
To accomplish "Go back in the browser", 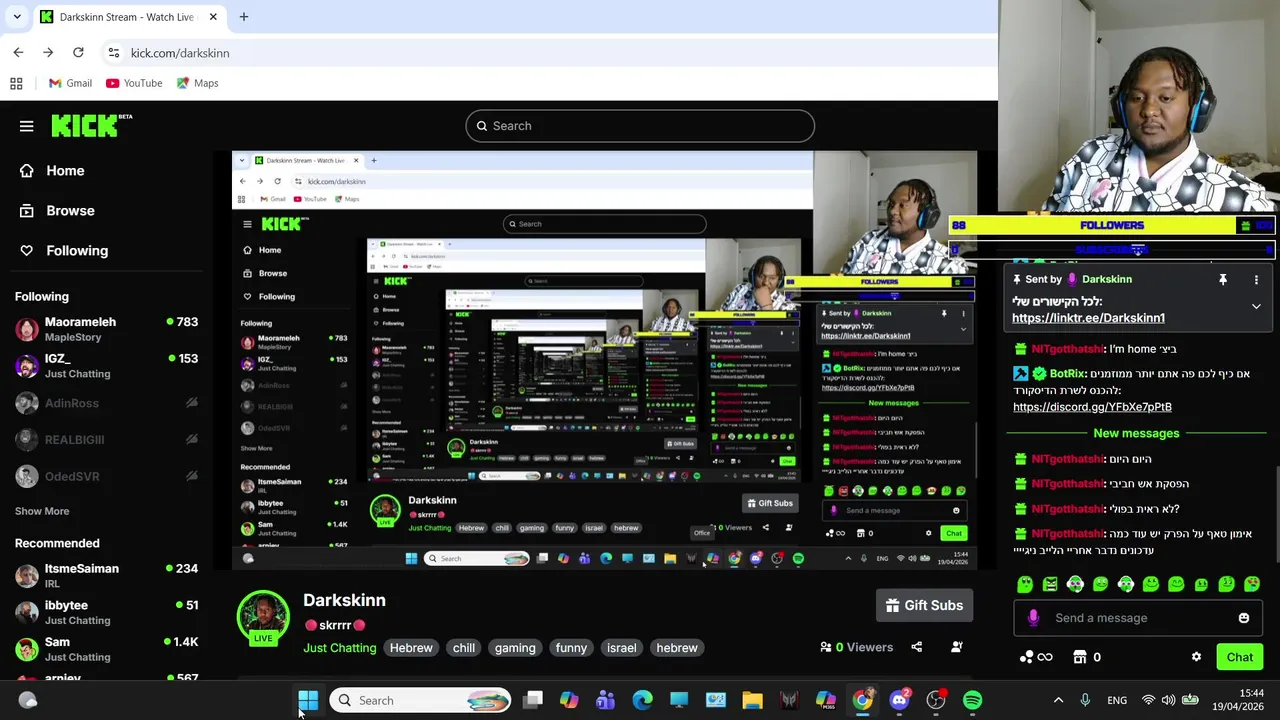I will point(18,52).
